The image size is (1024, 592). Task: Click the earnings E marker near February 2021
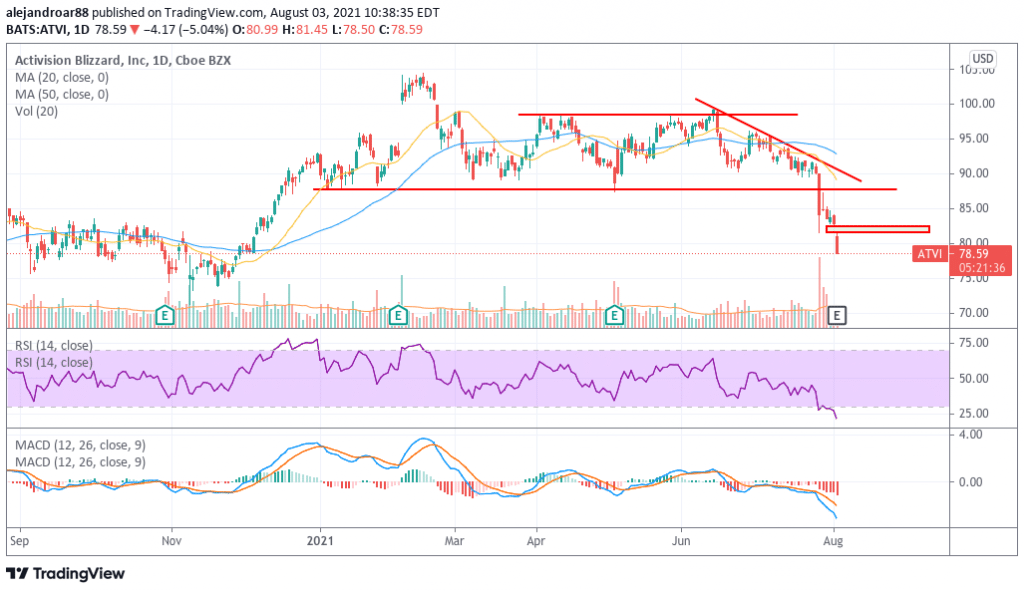pos(398,316)
